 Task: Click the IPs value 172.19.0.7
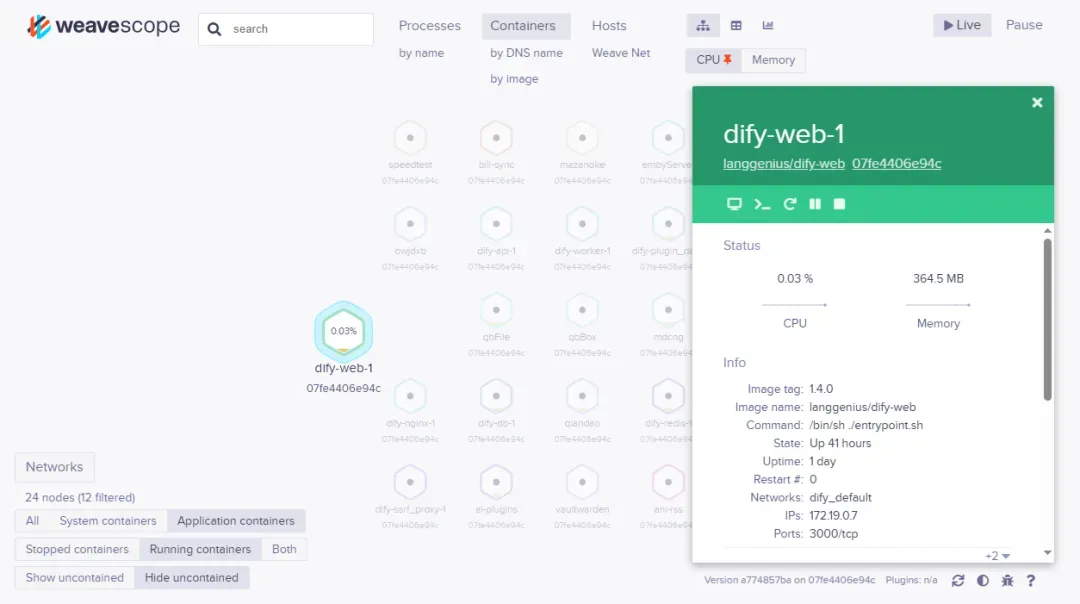click(x=833, y=515)
